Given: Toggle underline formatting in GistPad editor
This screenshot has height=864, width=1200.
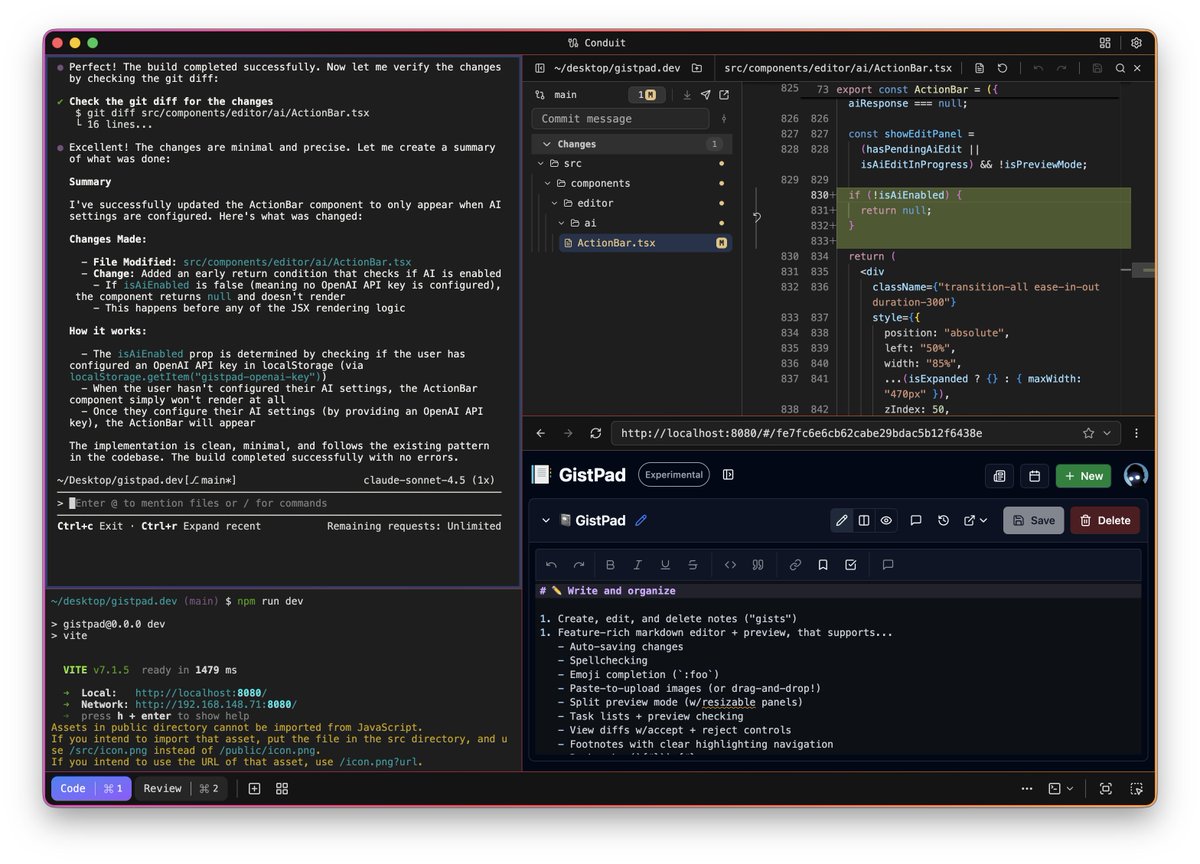Looking at the screenshot, I should click(665, 565).
